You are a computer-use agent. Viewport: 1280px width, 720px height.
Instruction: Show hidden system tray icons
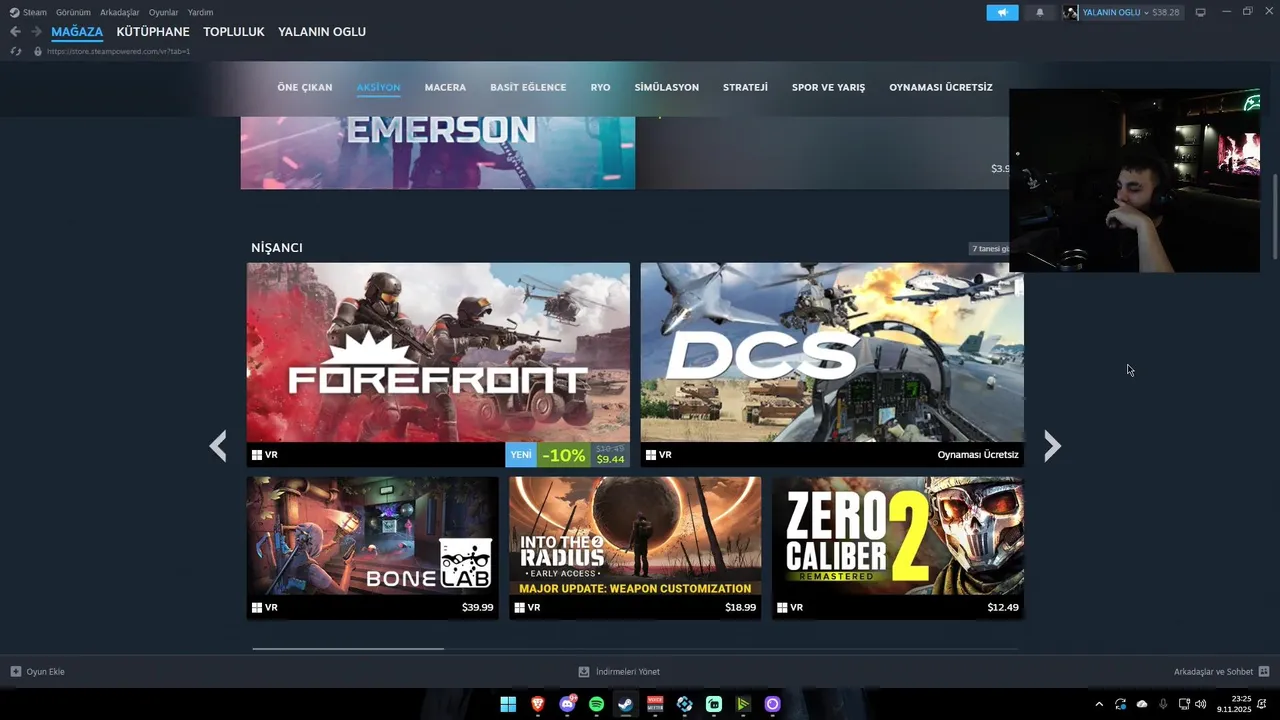1099,704
